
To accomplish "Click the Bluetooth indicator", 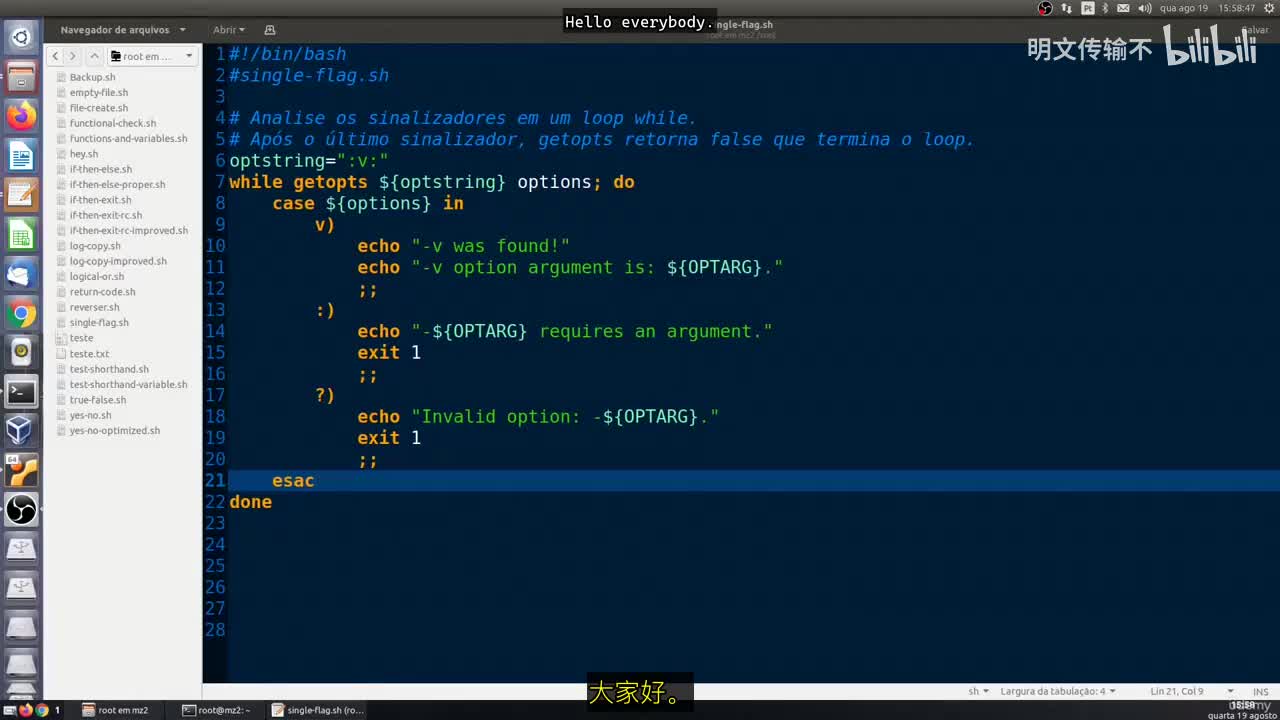I will (x=1105, y=8).
